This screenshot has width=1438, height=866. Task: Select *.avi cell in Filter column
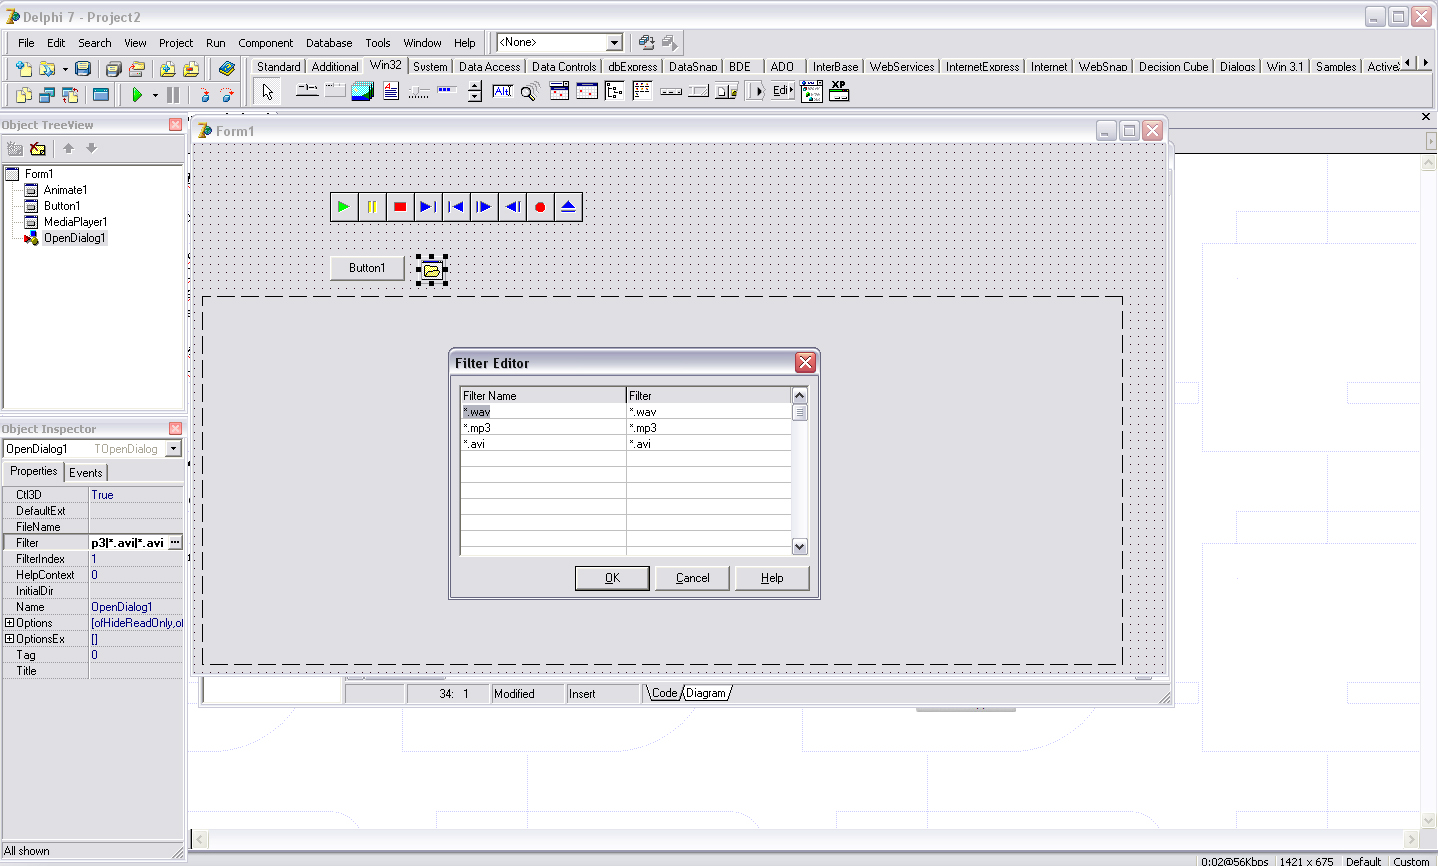click(709, 444)
